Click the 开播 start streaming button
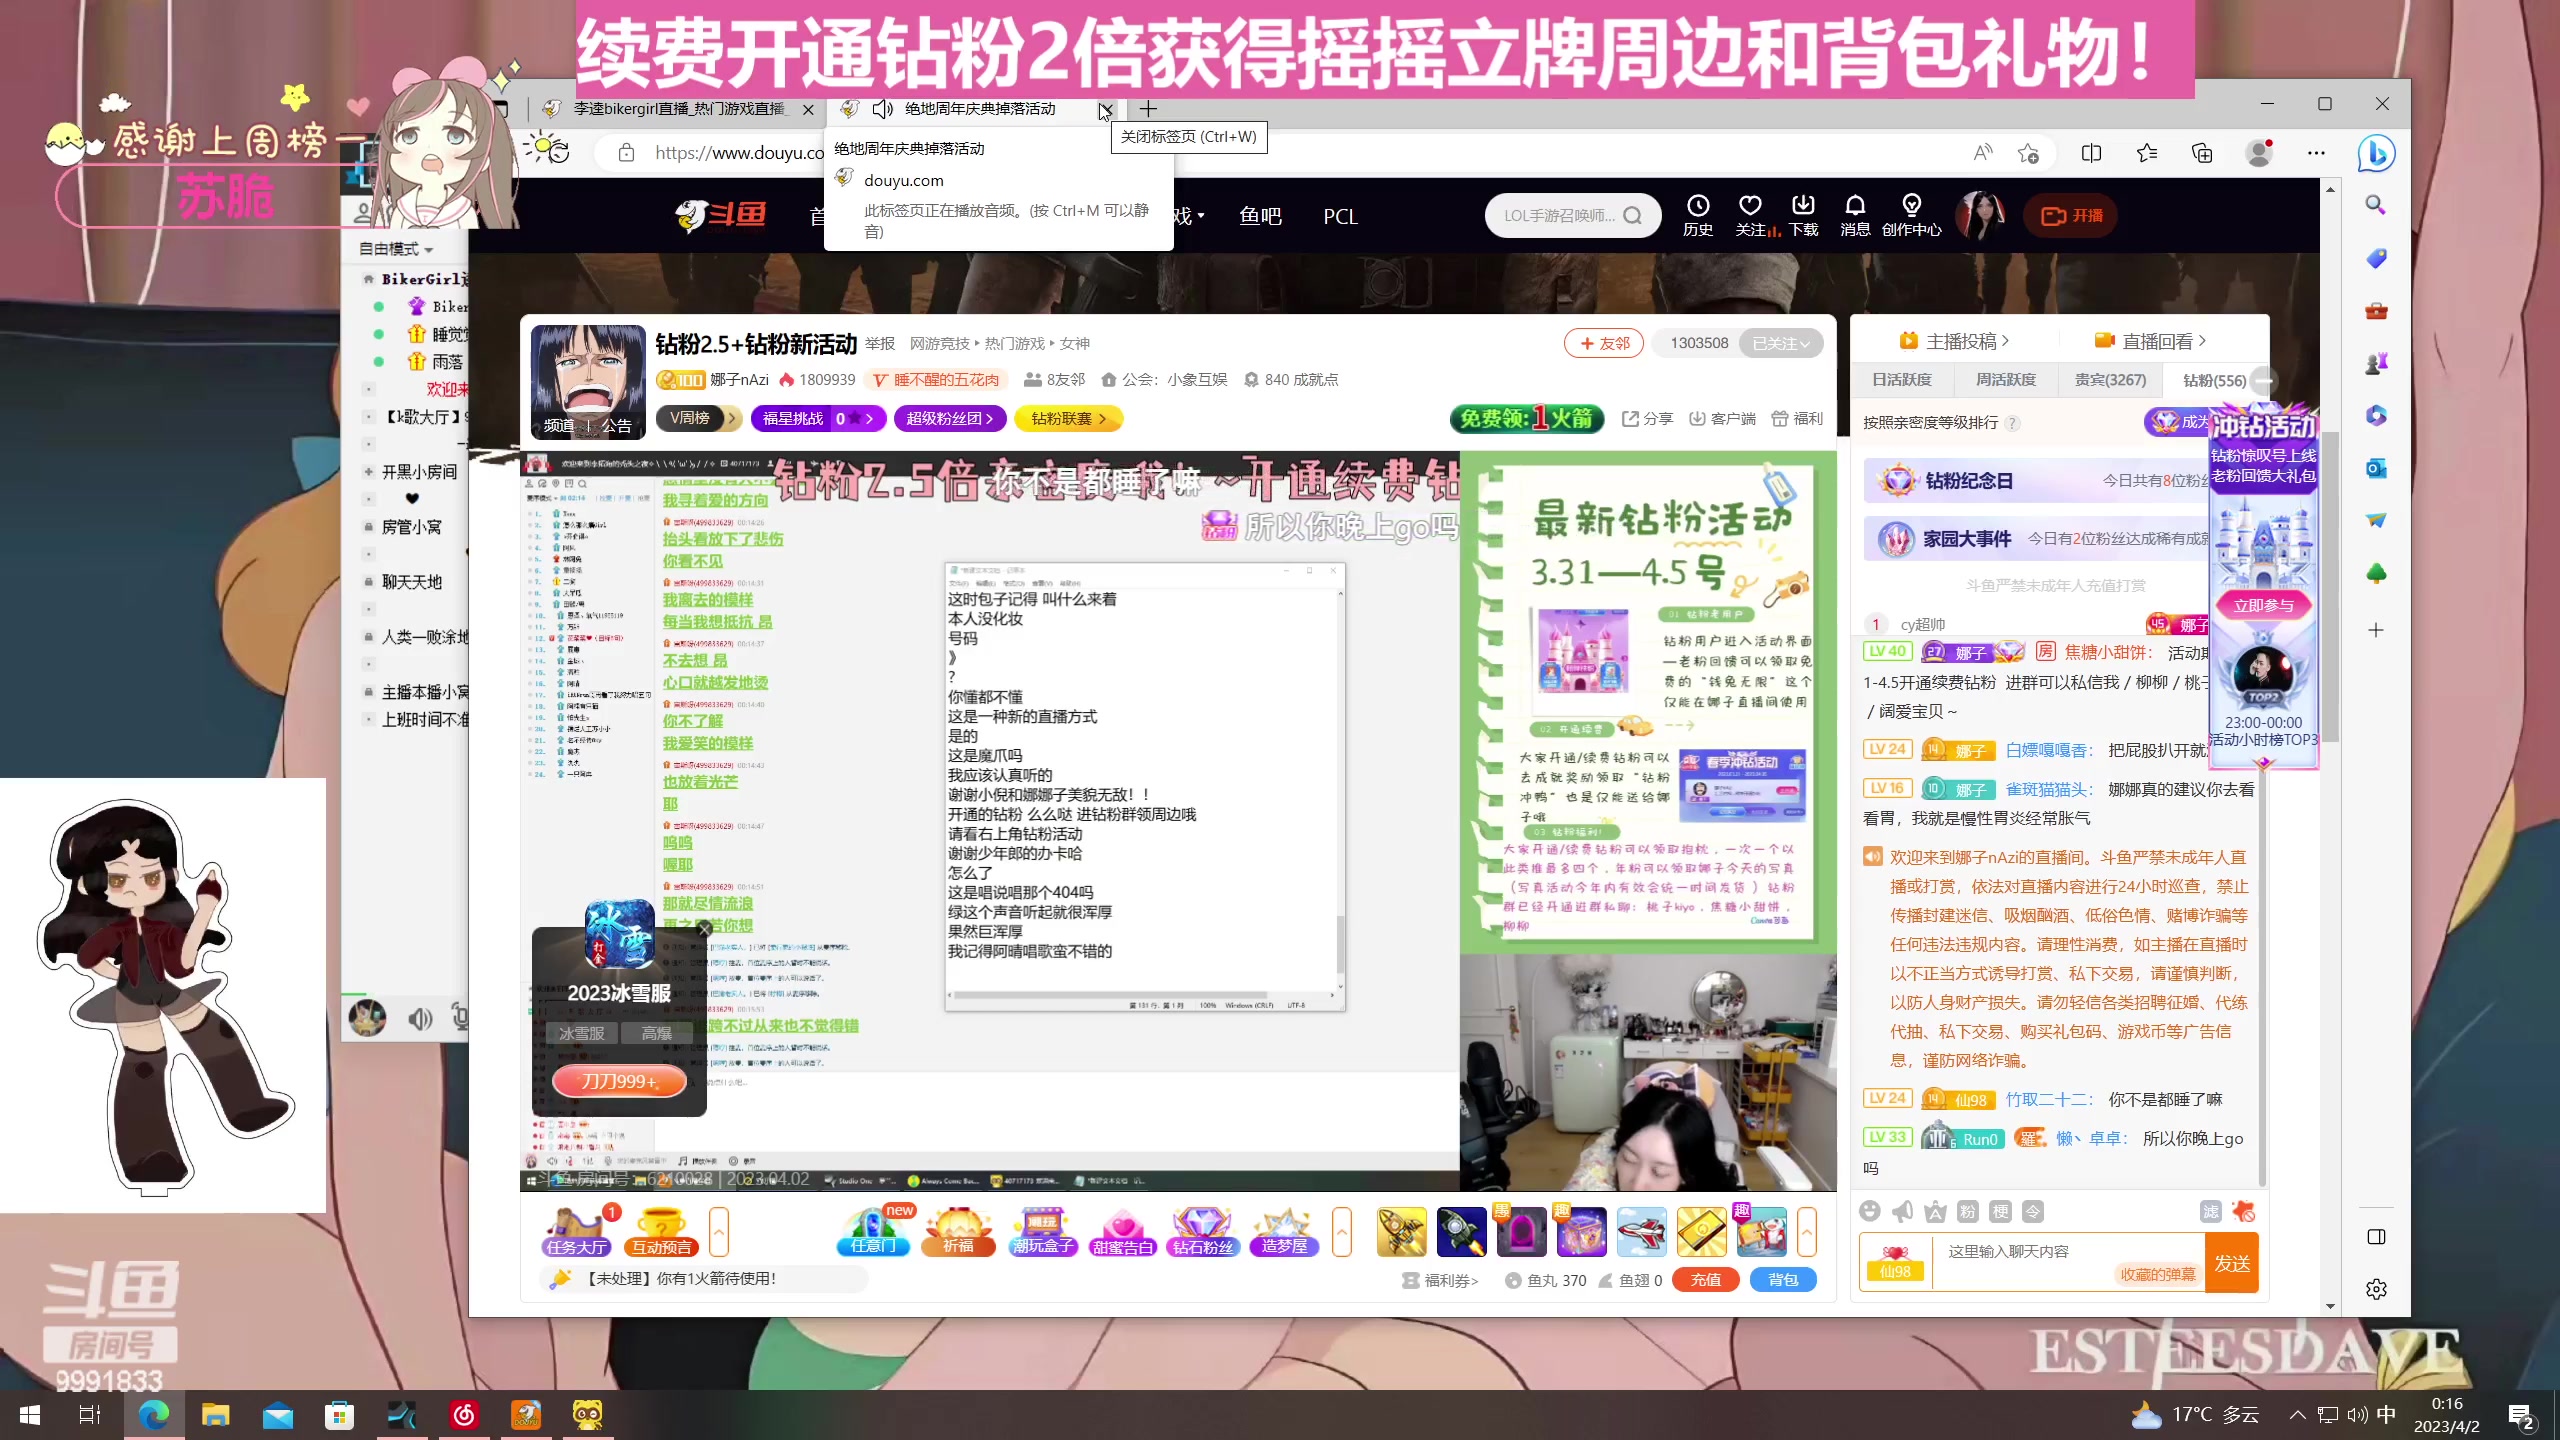Image resolution: width=2560 pixels, height=1440 pixels. [x=2071, y=216]
